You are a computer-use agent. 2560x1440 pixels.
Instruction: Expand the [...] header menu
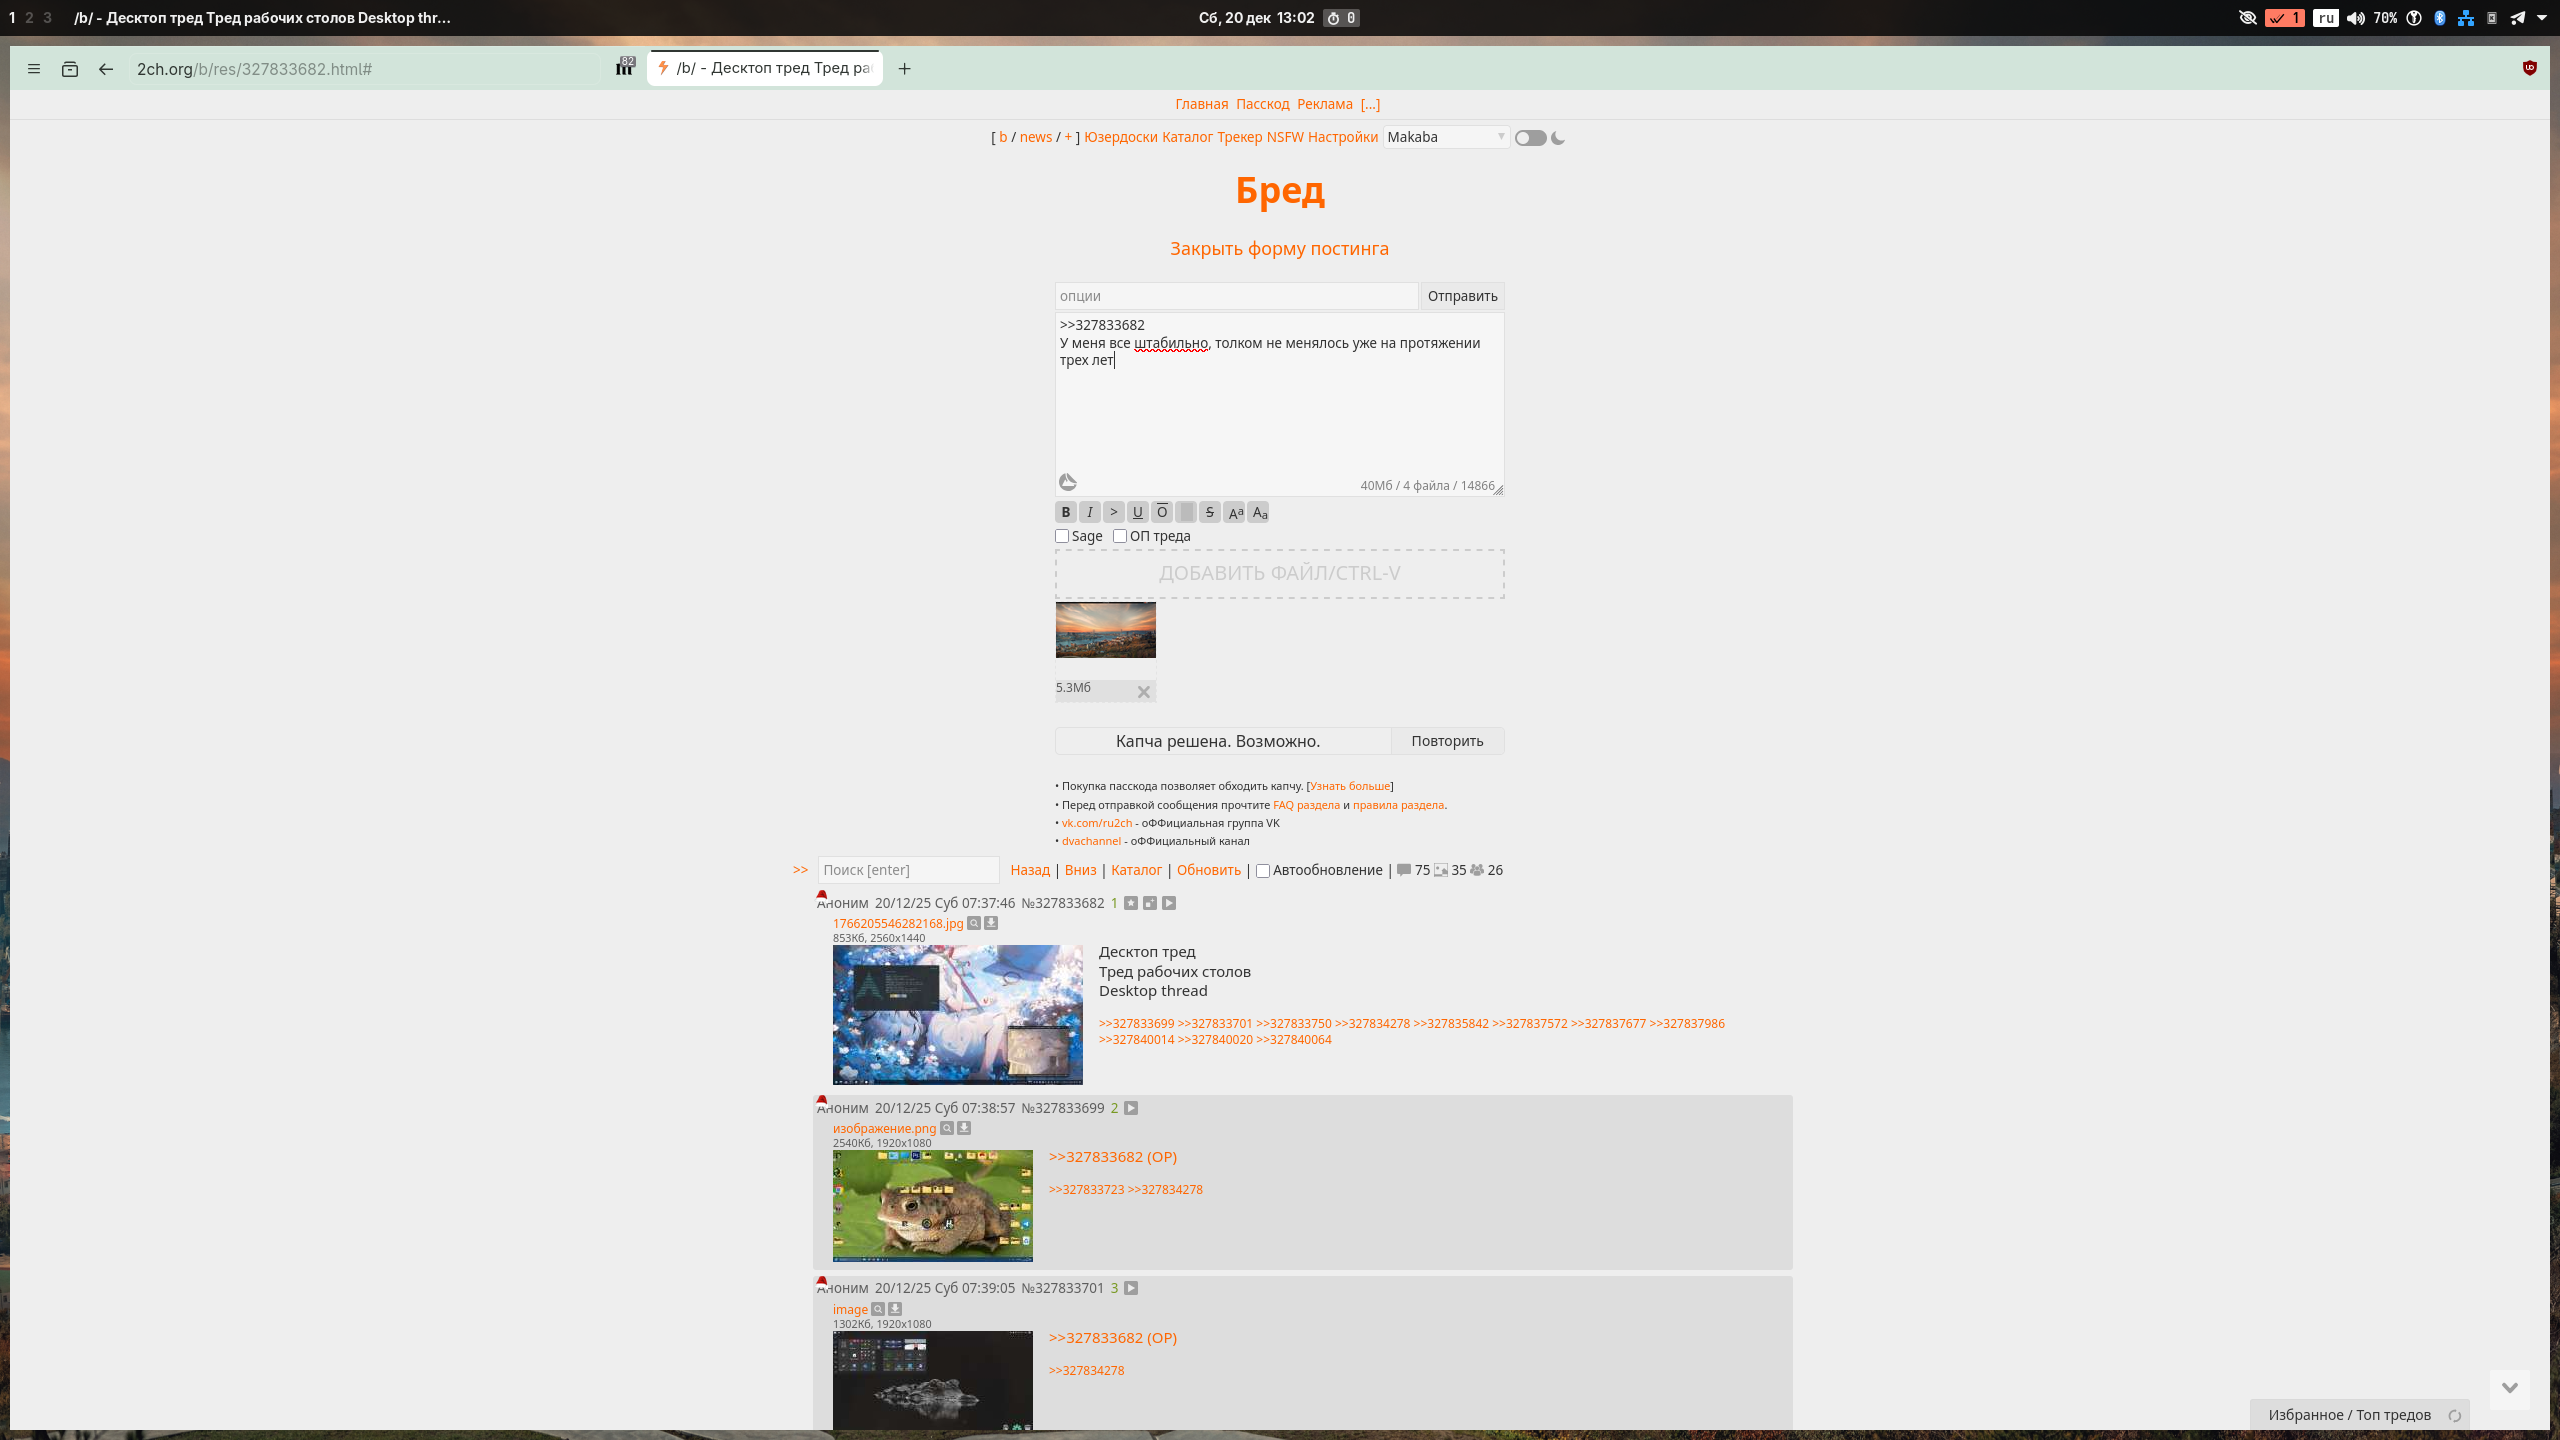1370,104
